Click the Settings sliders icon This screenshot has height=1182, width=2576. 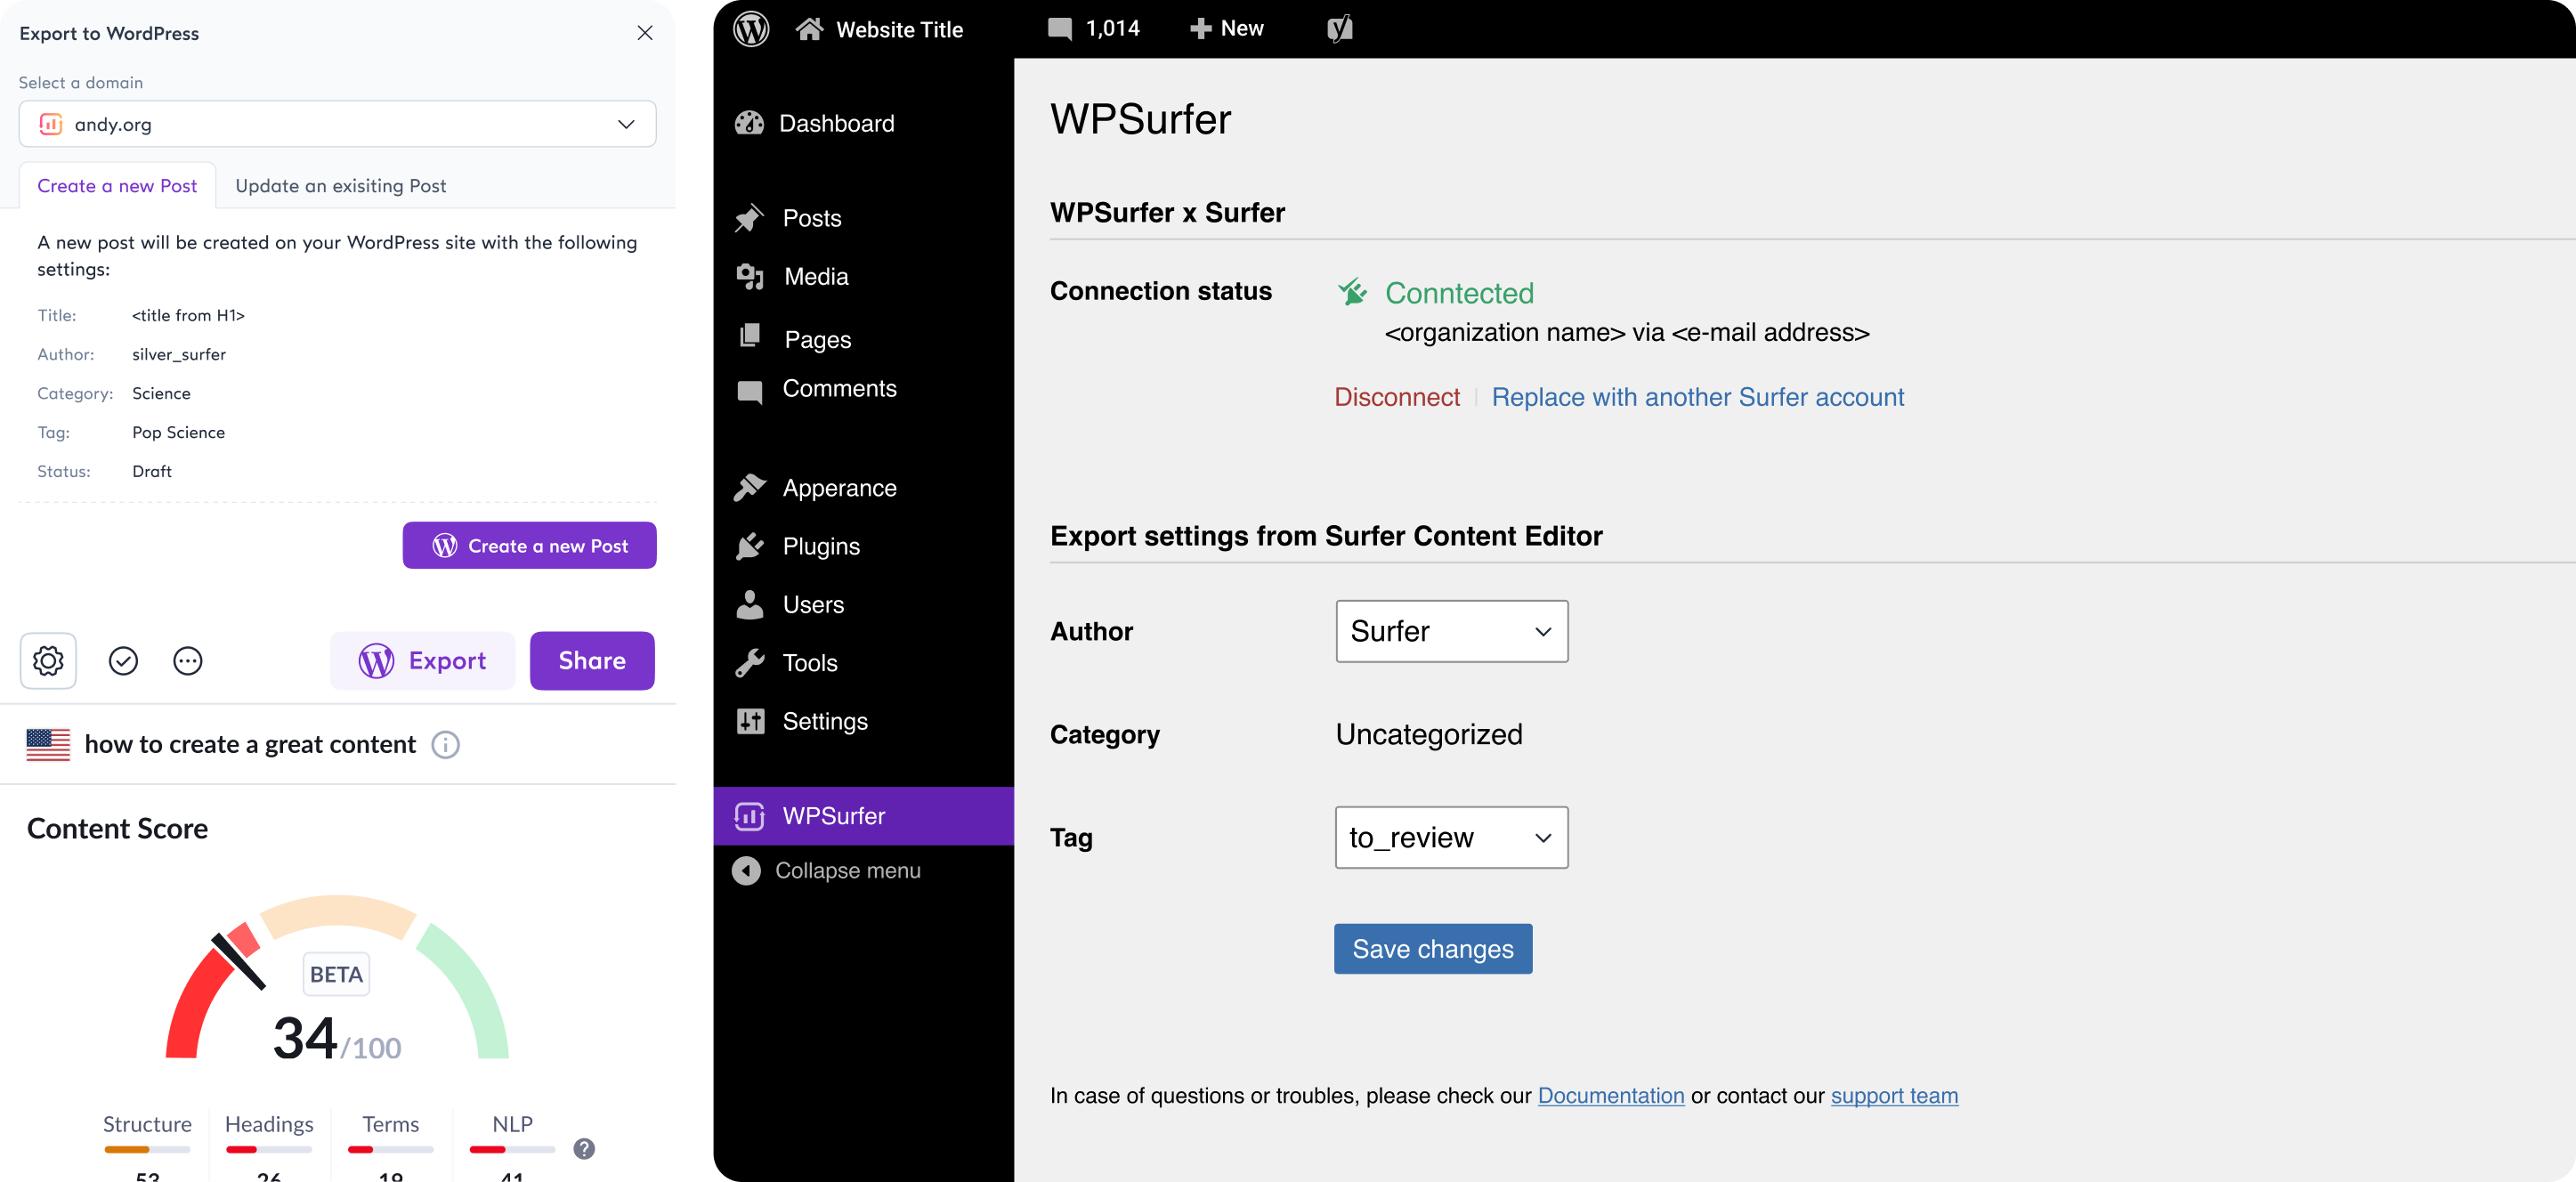coord(749,721)
